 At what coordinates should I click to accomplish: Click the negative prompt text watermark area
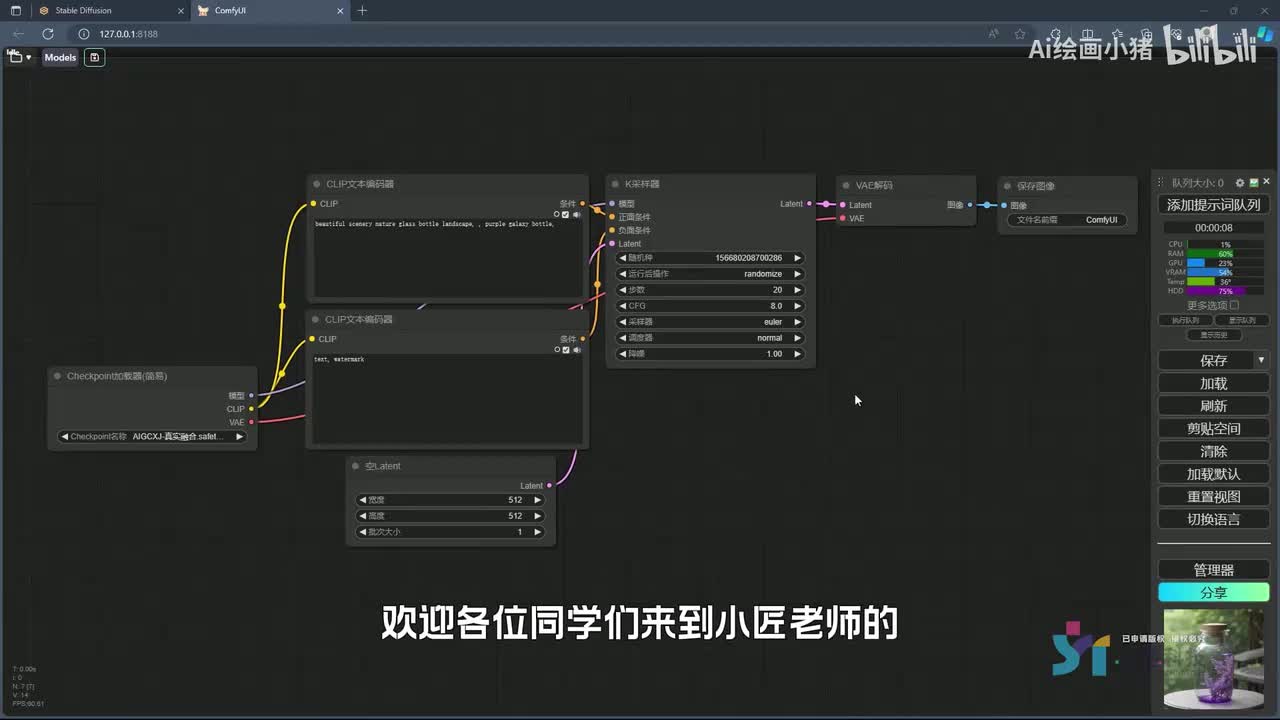[446, 398]
